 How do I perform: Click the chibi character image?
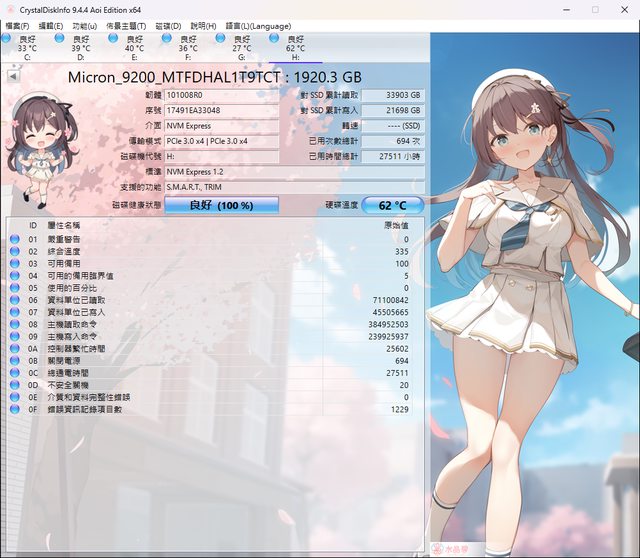click(x=39, y=140)
